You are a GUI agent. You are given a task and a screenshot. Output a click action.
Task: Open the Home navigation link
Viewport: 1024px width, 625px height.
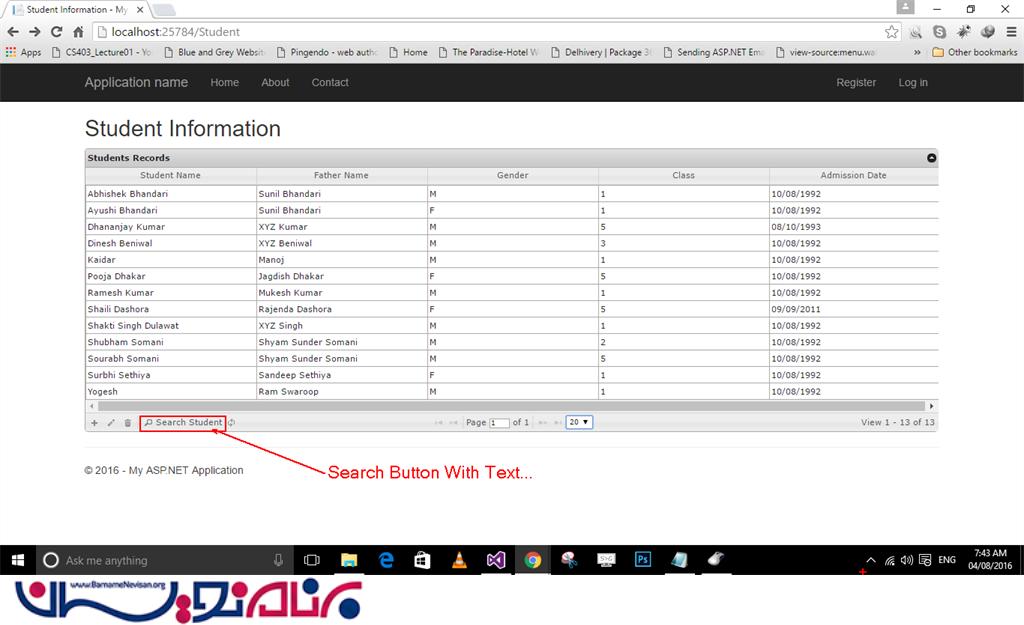click(x=224, y=83)
